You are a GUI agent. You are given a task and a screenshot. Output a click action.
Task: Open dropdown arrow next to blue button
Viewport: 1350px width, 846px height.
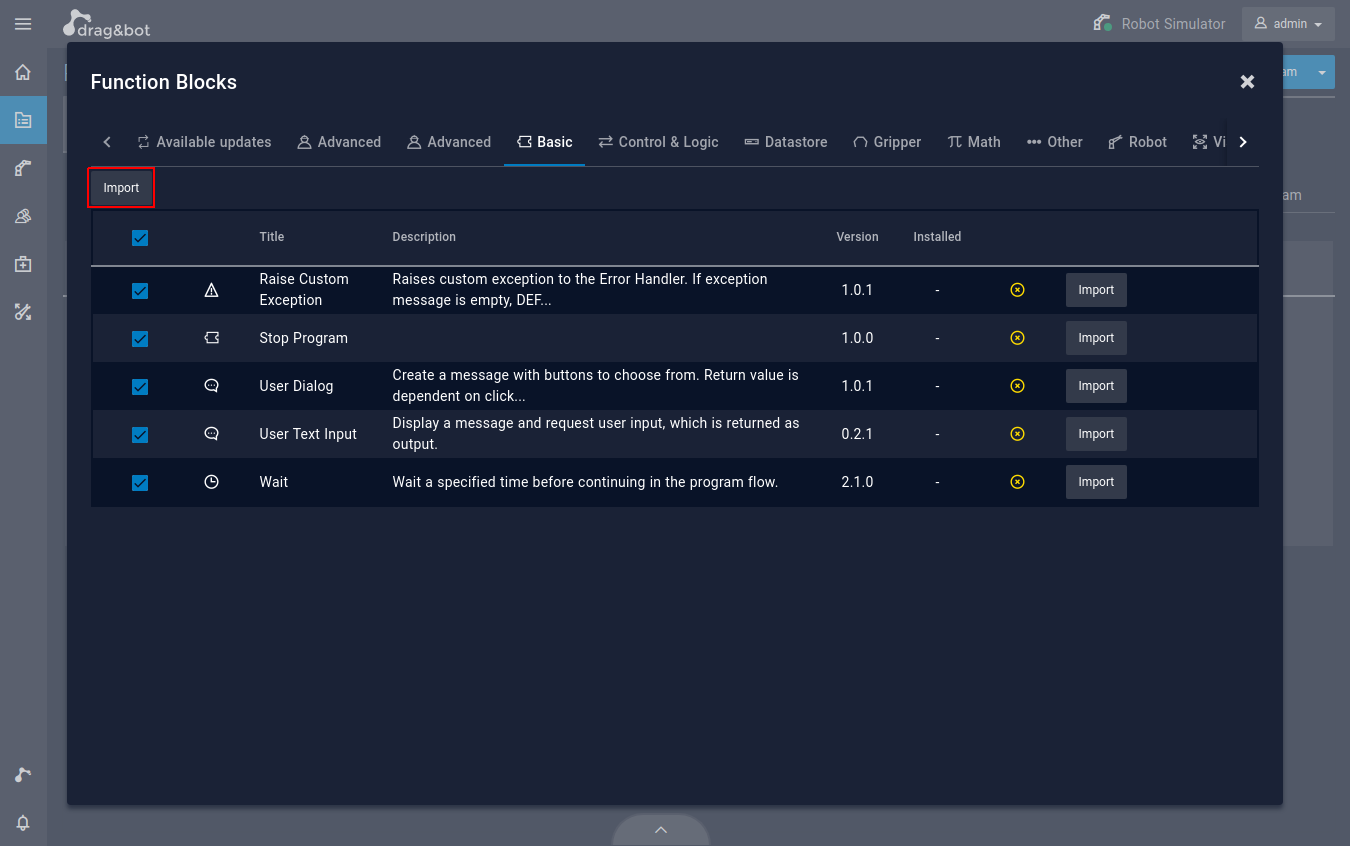(x=1322, y=72)
